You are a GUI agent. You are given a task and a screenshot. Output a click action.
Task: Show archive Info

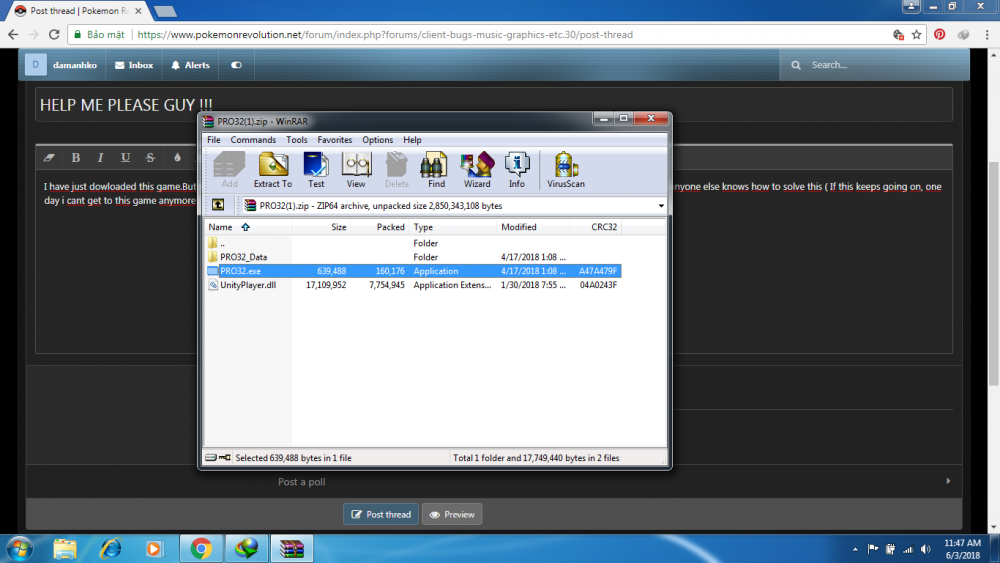point(517,169)
